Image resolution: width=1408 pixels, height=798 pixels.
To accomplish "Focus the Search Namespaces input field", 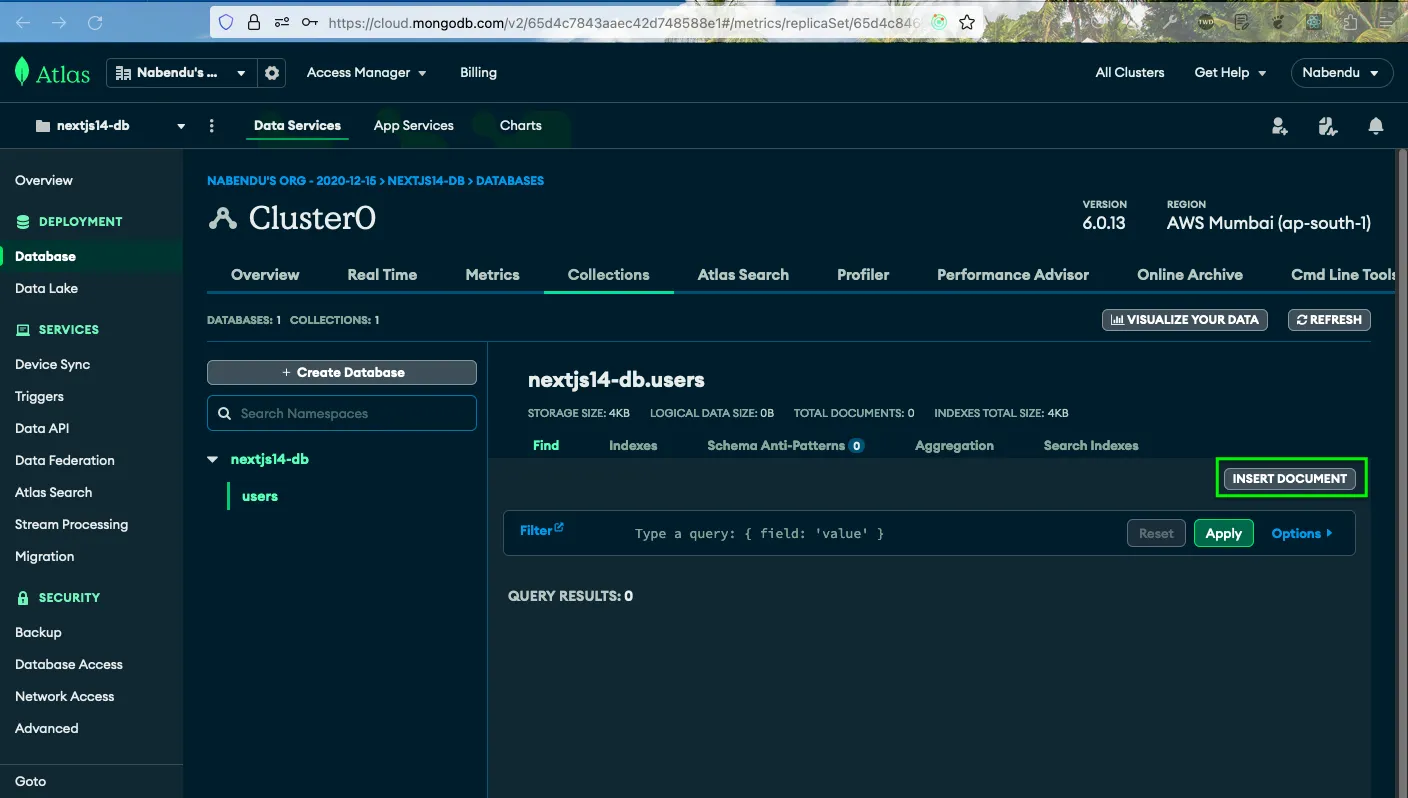I will pyautogui.click(x=342, y=413).
